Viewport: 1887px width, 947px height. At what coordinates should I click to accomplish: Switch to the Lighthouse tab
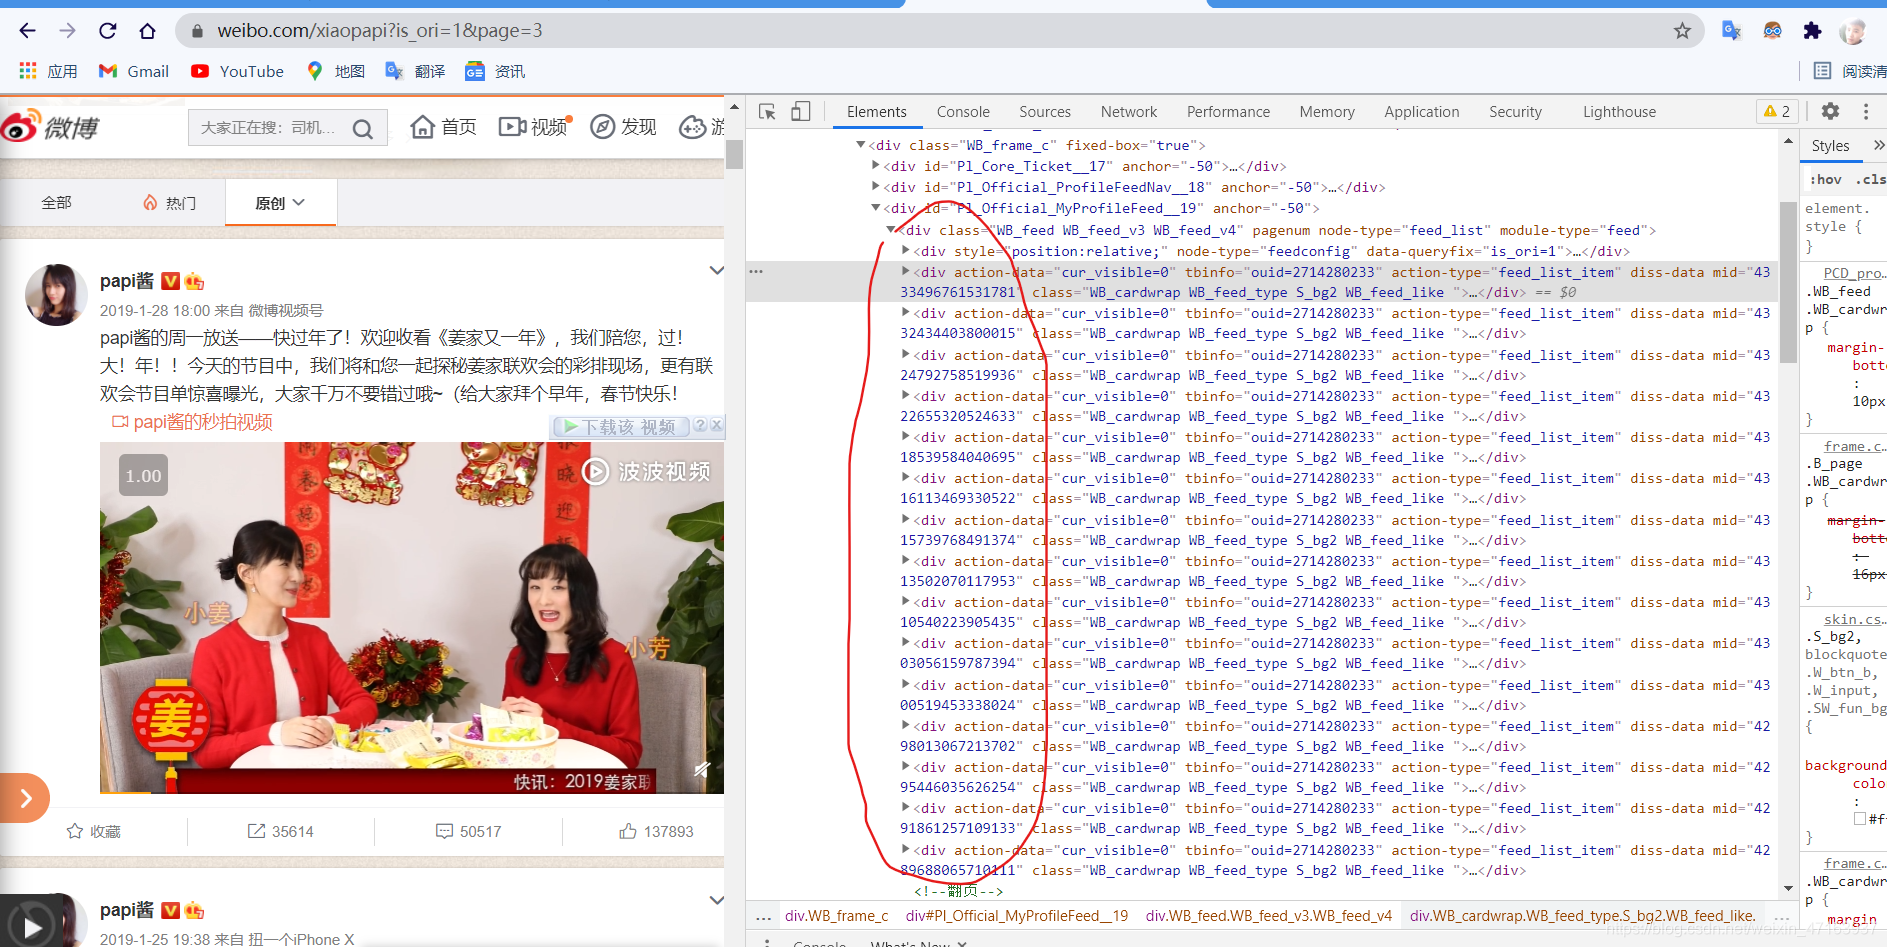[x=1619, y=112]
